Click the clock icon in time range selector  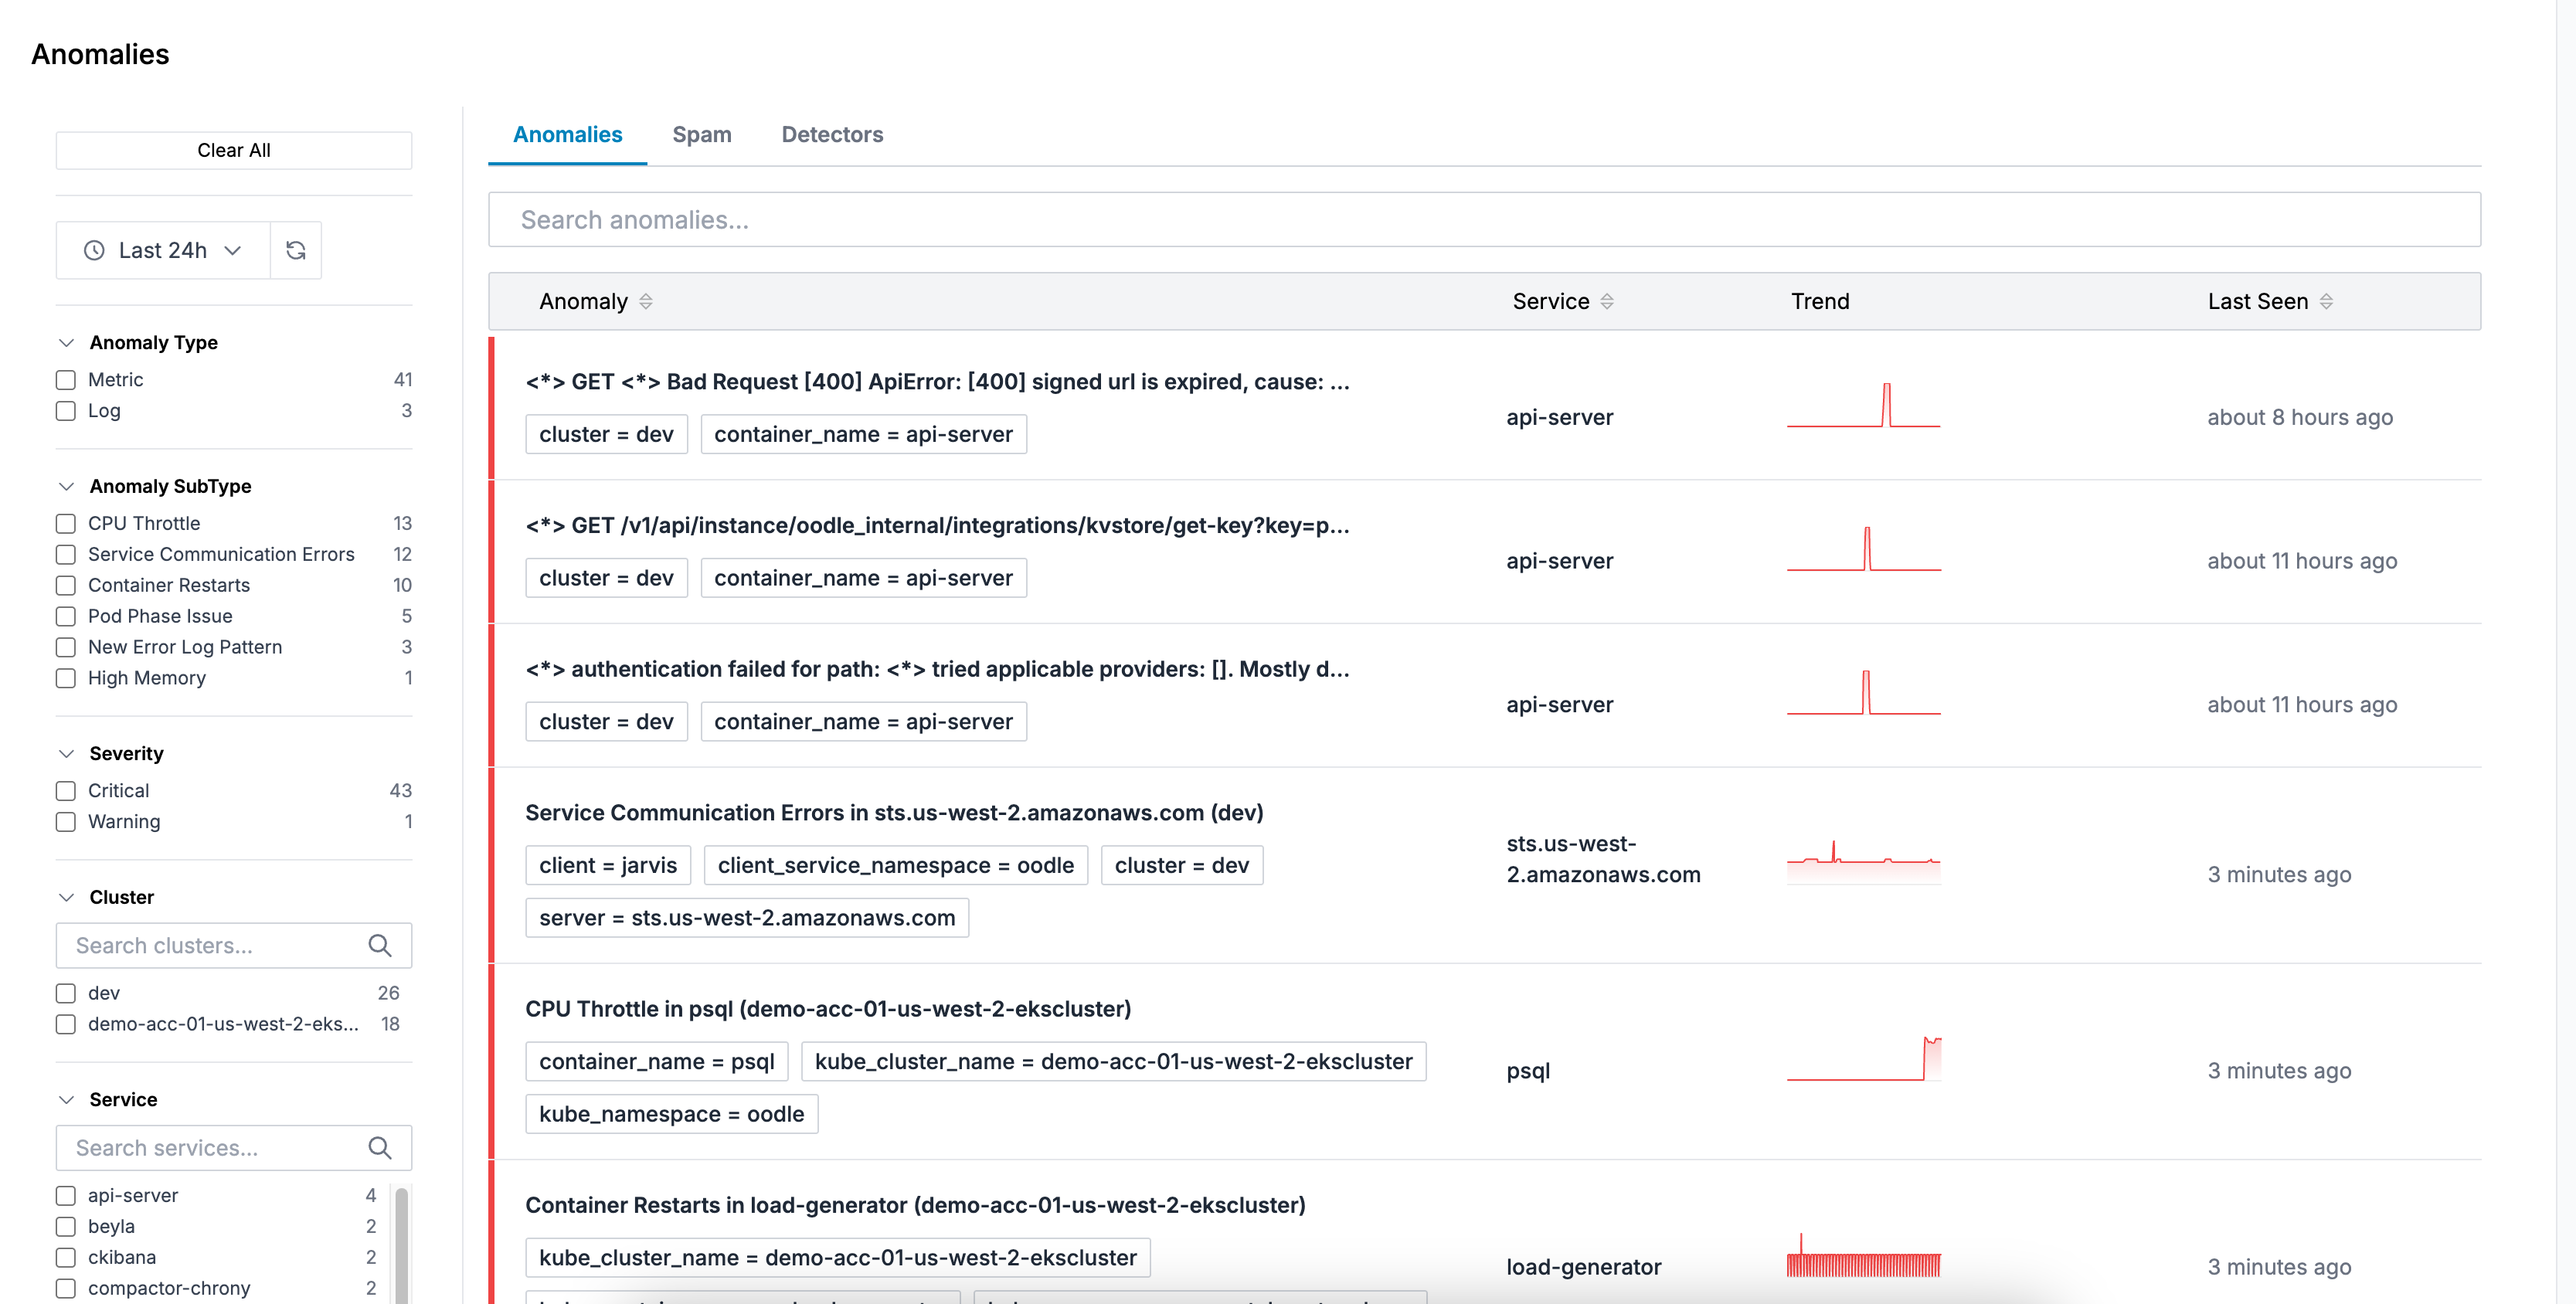click(94, 250)
